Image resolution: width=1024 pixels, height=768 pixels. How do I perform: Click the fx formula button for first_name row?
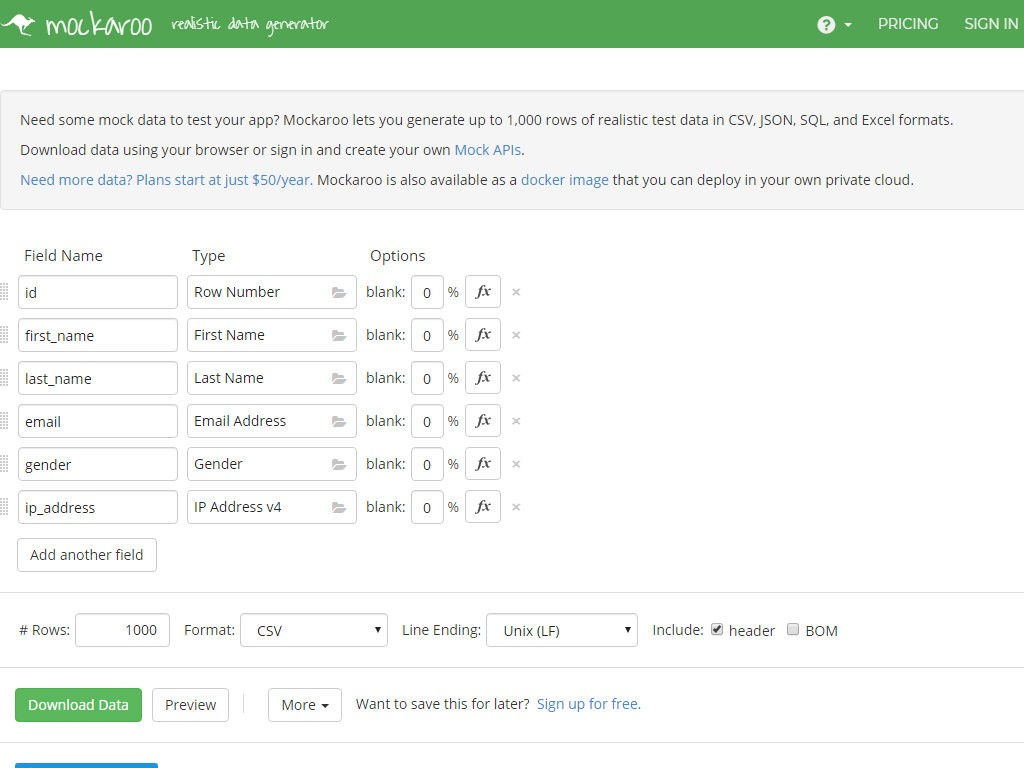[x=483, y=335]
